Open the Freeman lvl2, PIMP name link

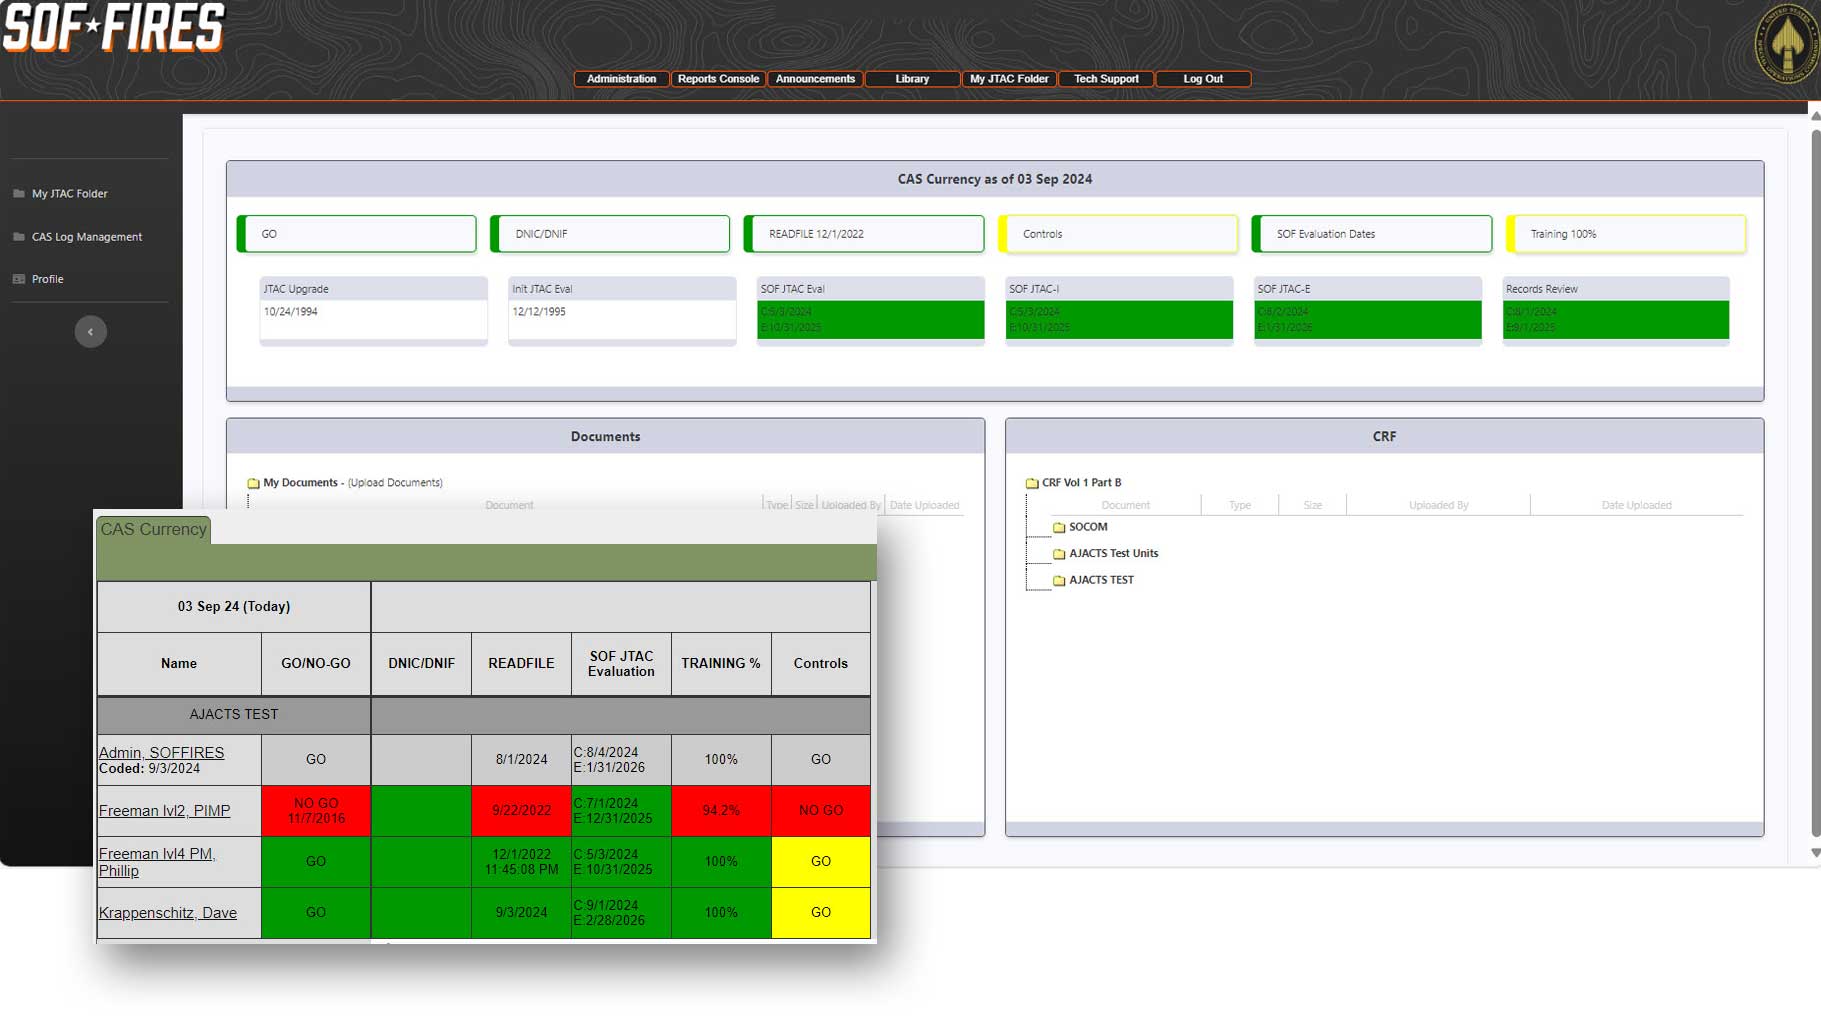tap(164, 811)
